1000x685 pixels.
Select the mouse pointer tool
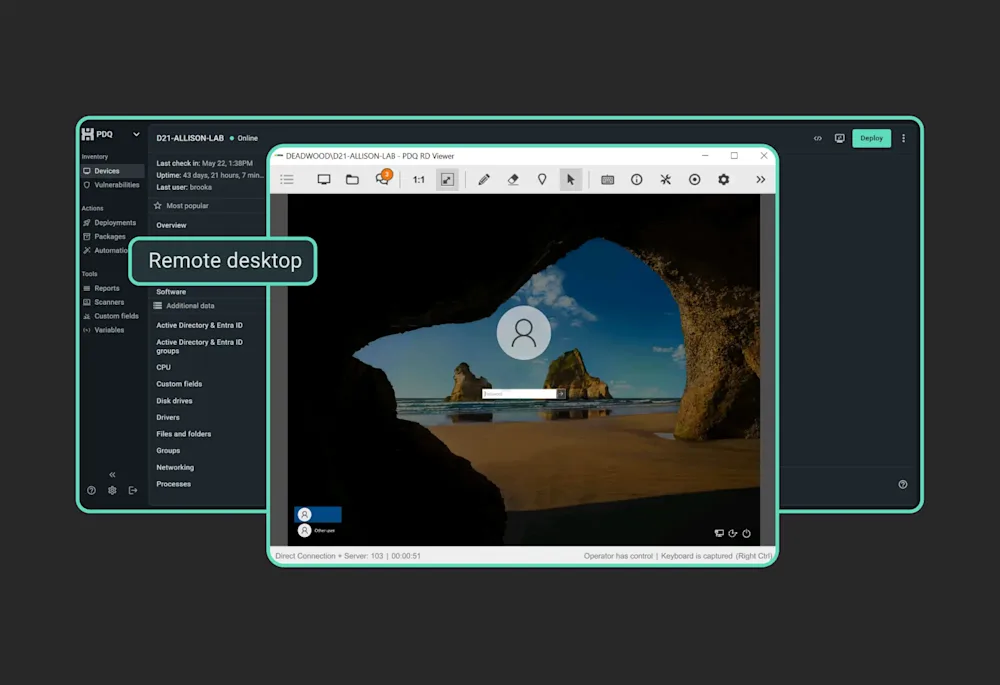571,180
